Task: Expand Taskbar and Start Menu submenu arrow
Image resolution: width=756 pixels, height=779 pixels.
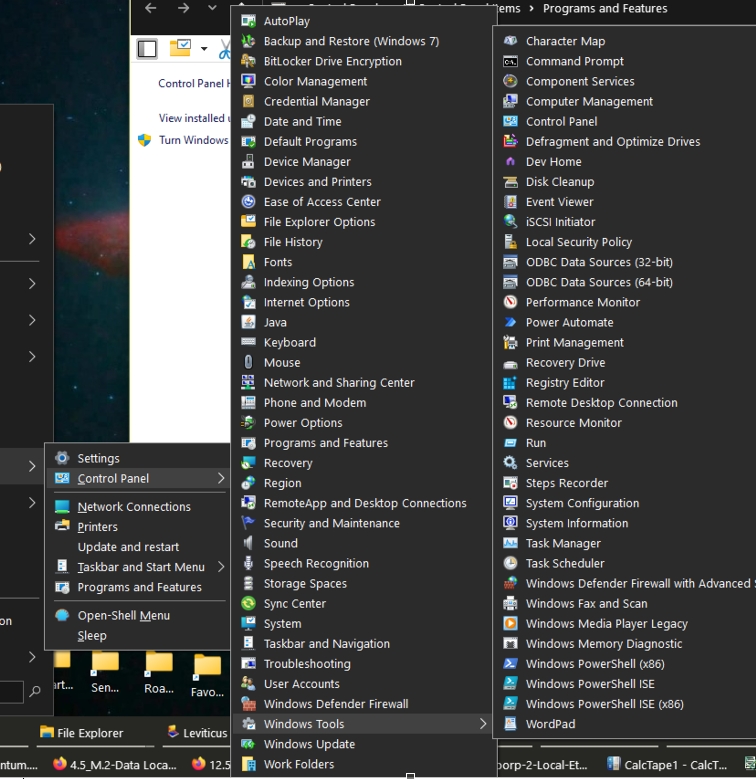Action: (x=221, y=567)
